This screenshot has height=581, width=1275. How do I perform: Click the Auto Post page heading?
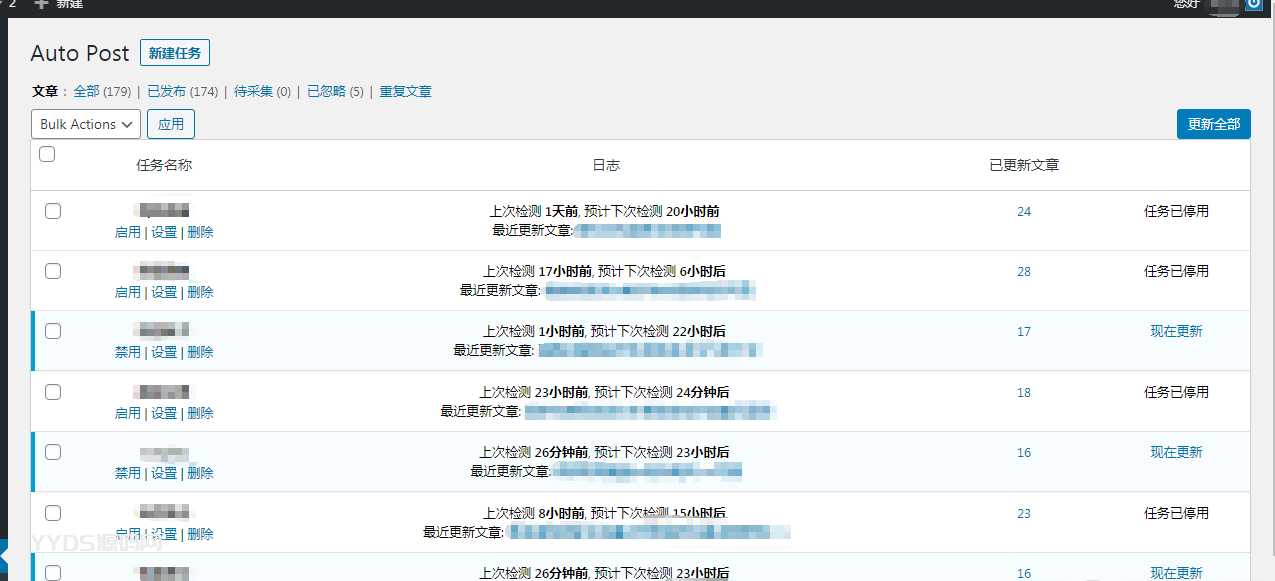click(80, 54)
